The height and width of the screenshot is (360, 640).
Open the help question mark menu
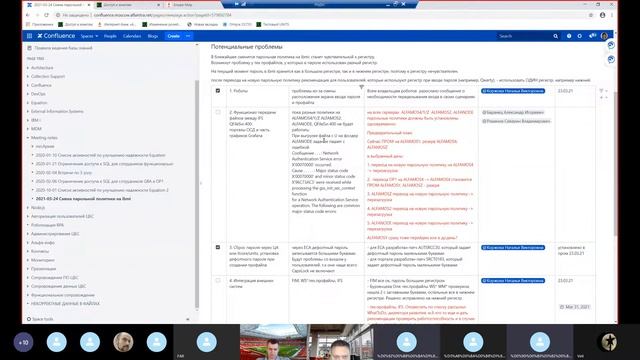pos(569,36)
